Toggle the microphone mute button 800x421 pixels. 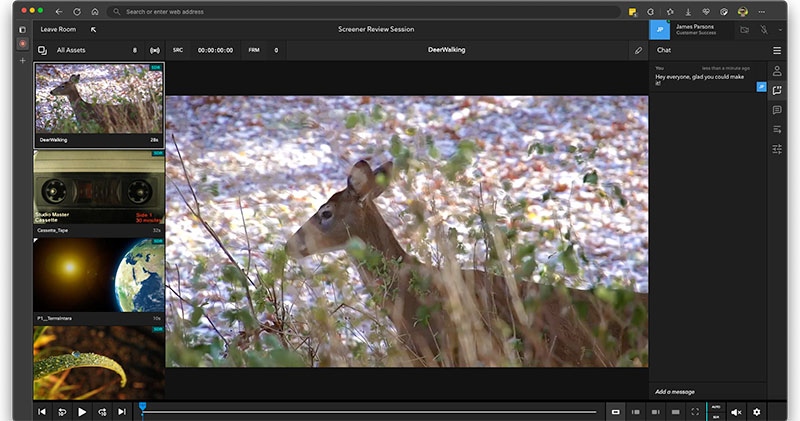pyautogui.click(x=766, y=30)
